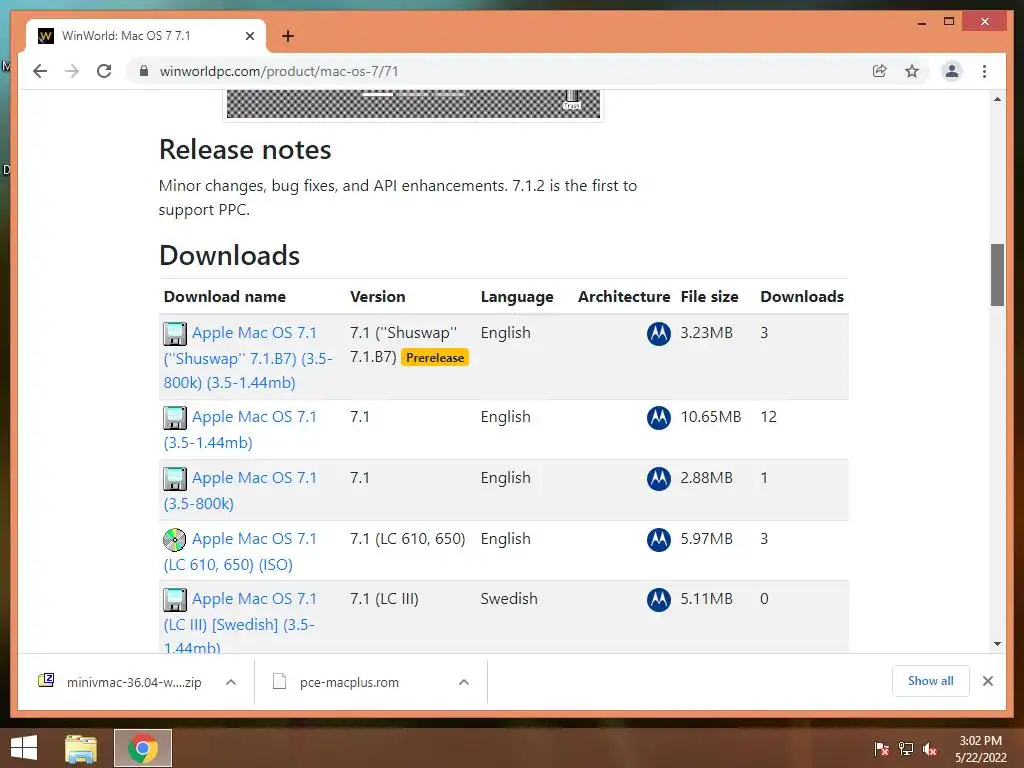This screenshot has width=1024, height=768.
Task: Open the Chrome profile avatar
Action: (952, 71)
